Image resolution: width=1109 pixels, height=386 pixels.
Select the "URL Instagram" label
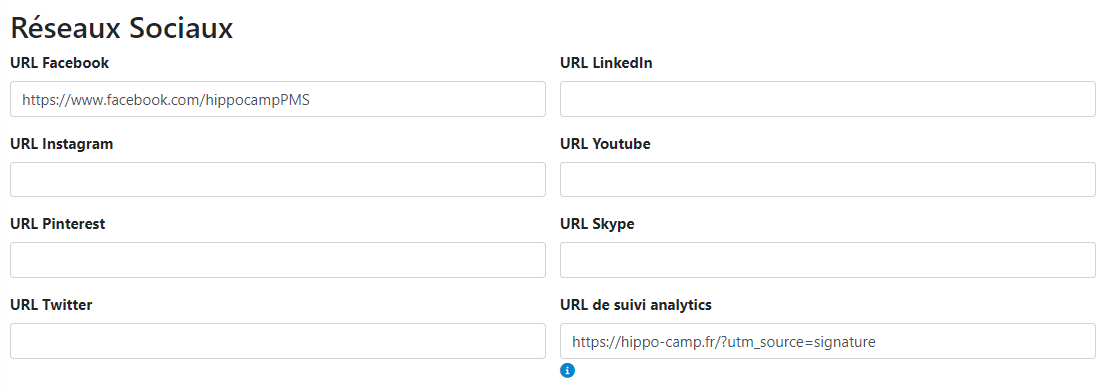click(62, 144)
